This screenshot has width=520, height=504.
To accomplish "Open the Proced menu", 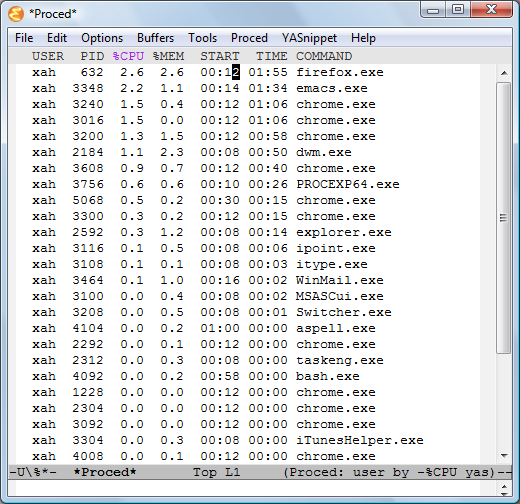I will point(249,38).
